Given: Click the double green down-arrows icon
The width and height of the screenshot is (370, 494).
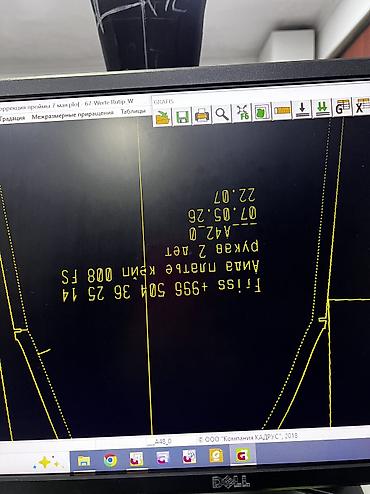Looking at the screenshot, I should click(322, 108).
